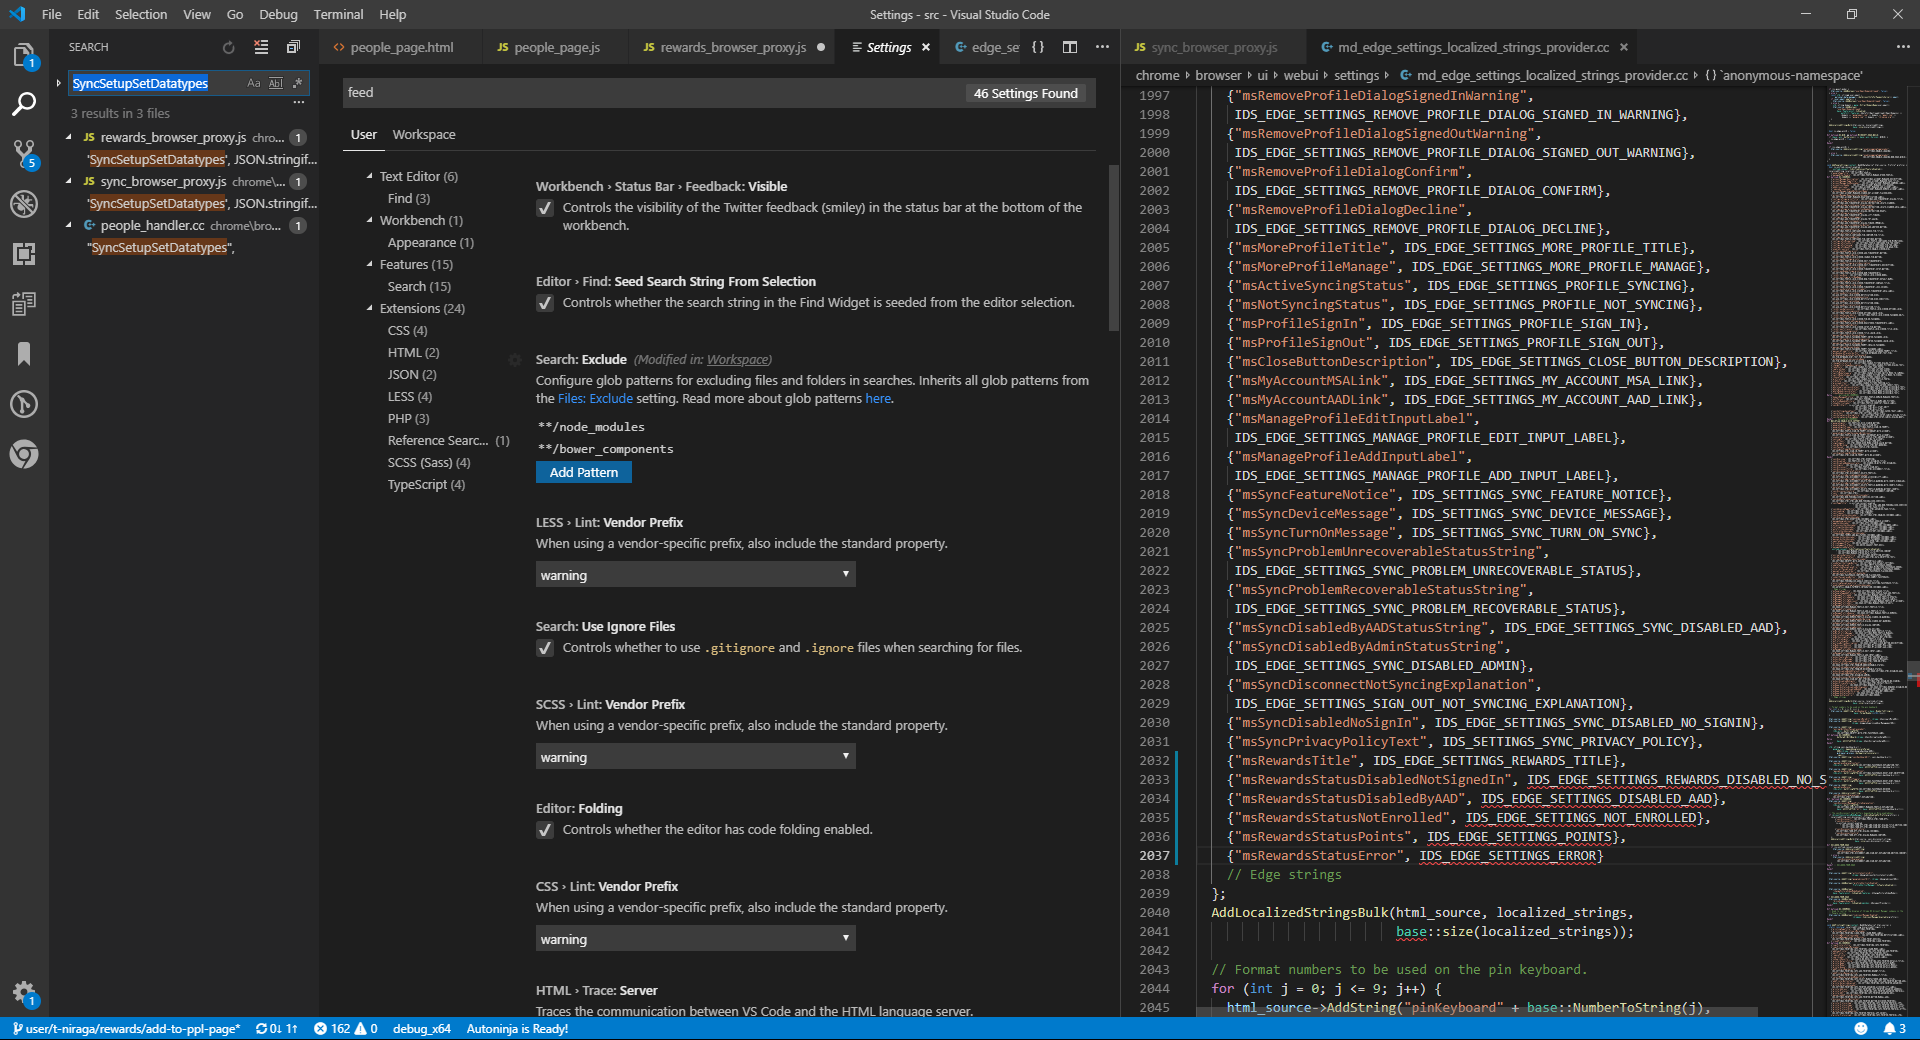
Task: Switch to Workspace settings tab
Action: [424, 134]
